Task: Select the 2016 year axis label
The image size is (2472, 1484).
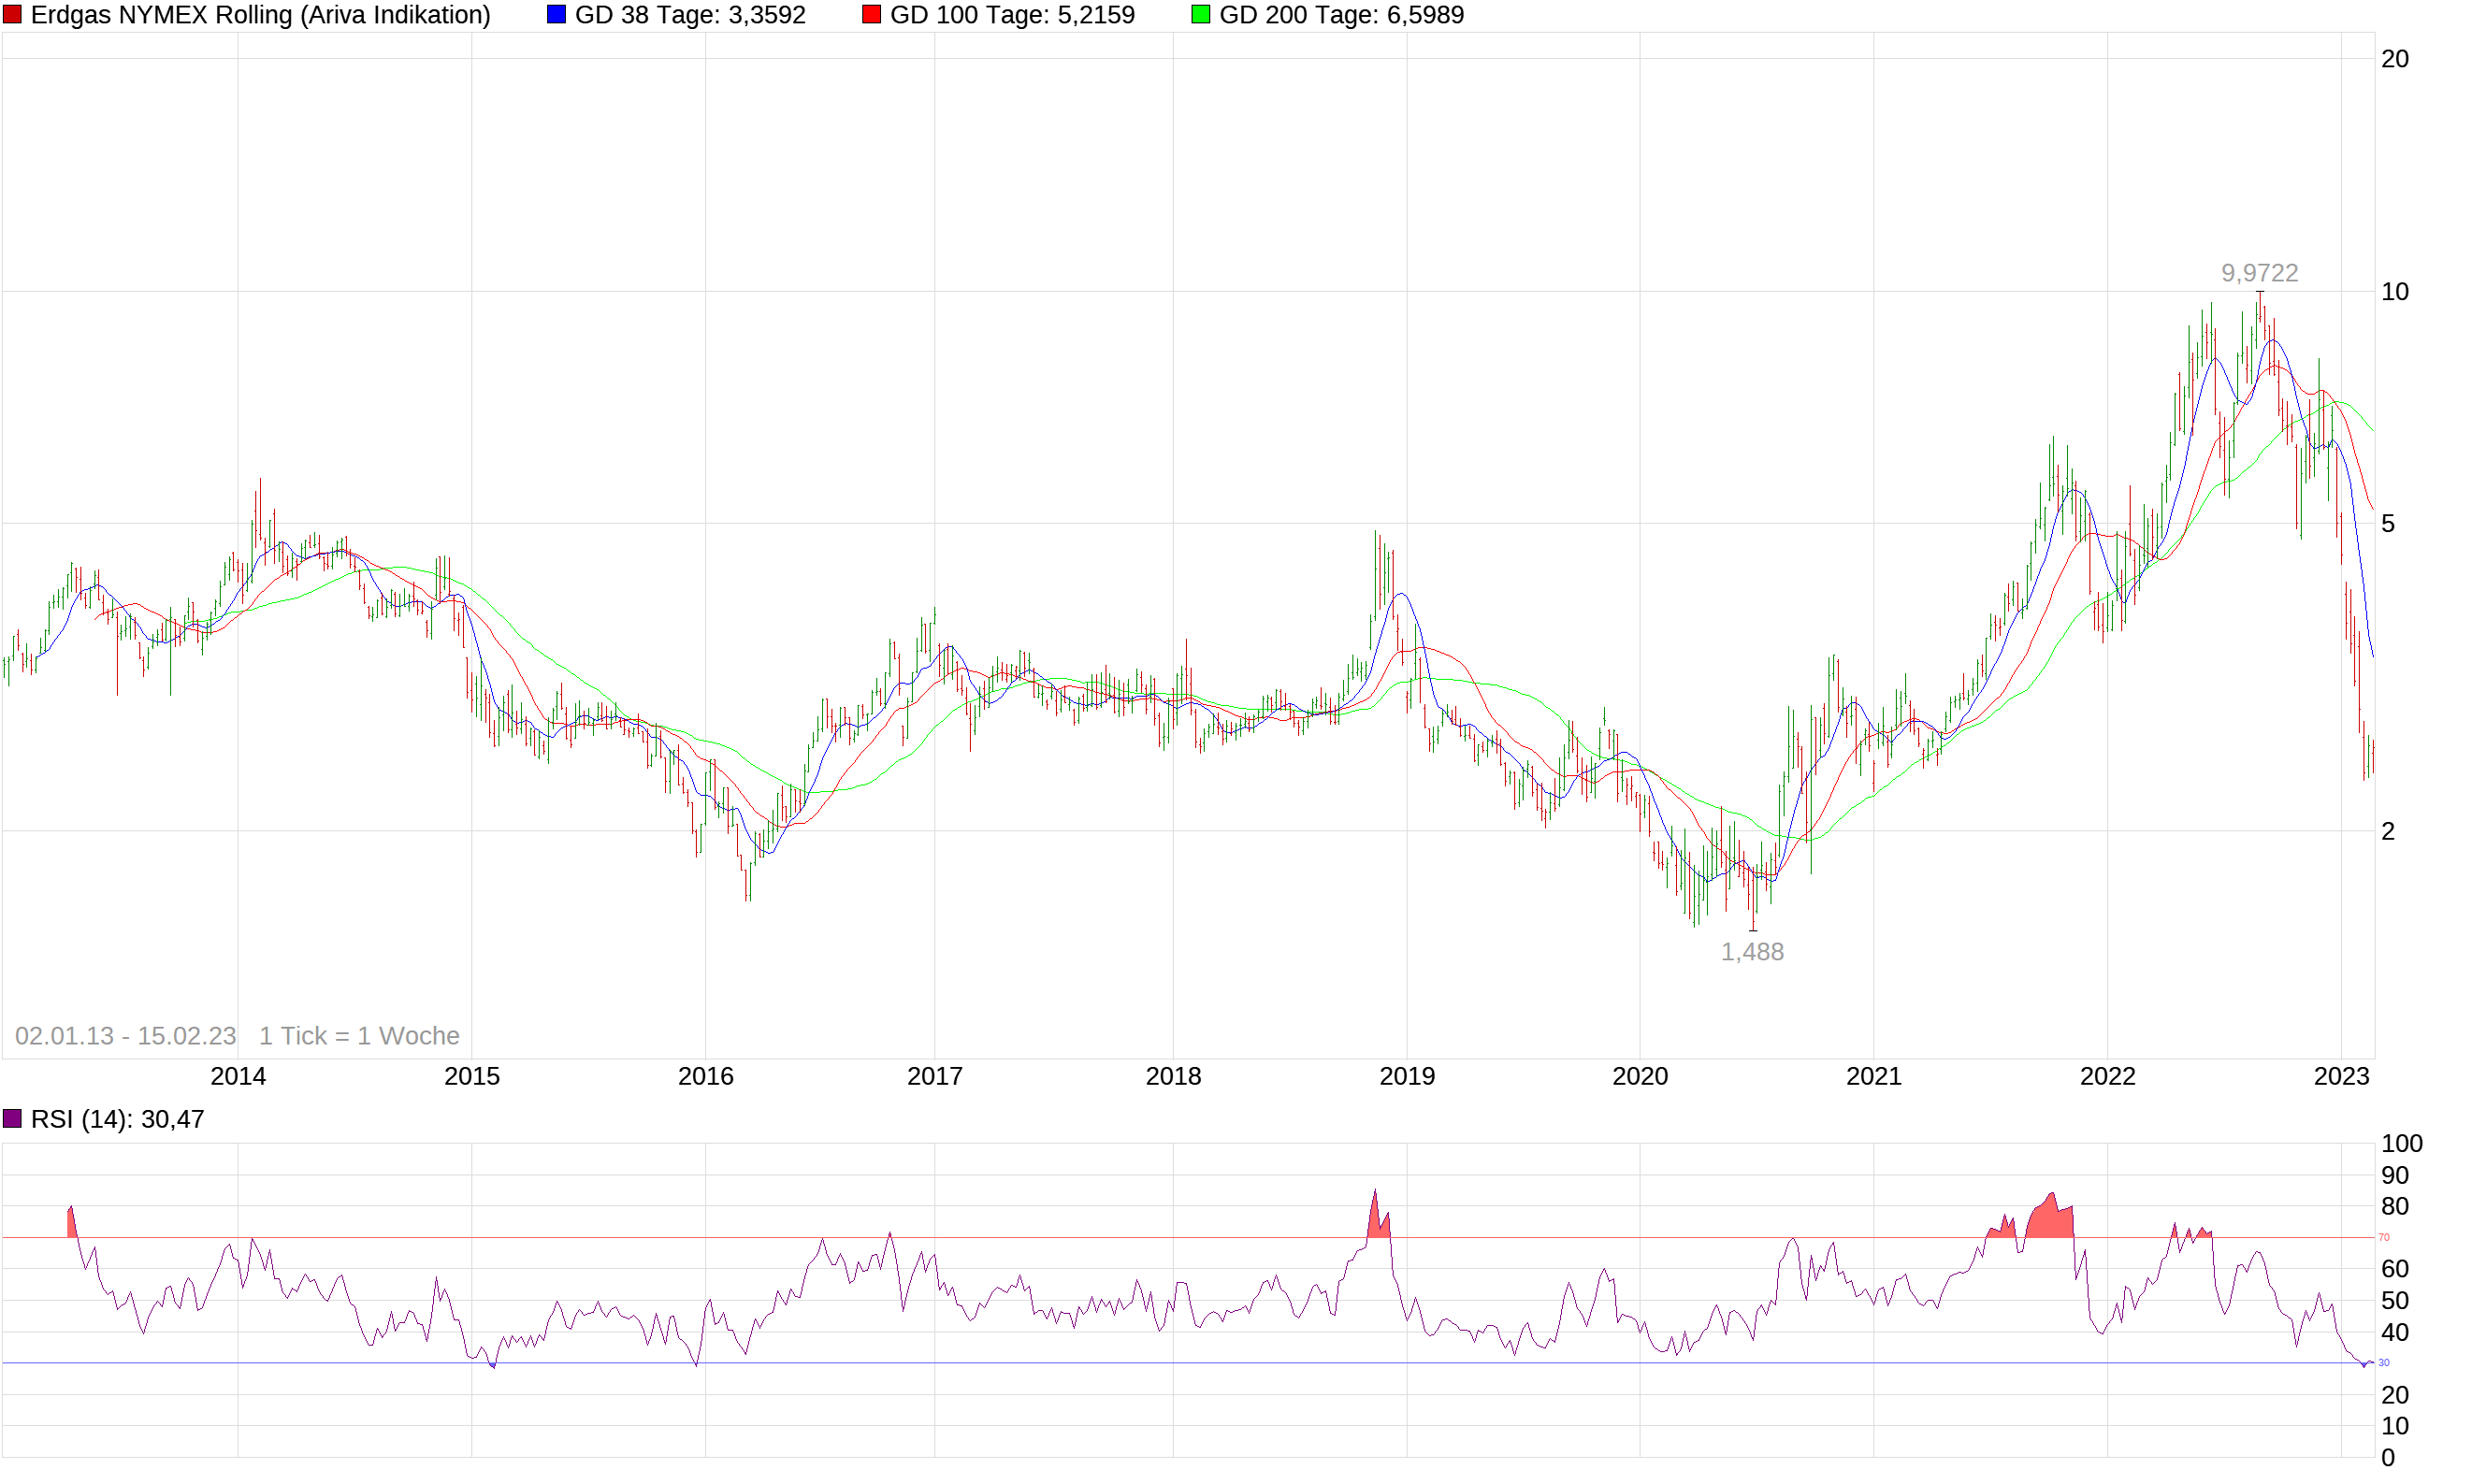Action: click(x=706, y=1076)
